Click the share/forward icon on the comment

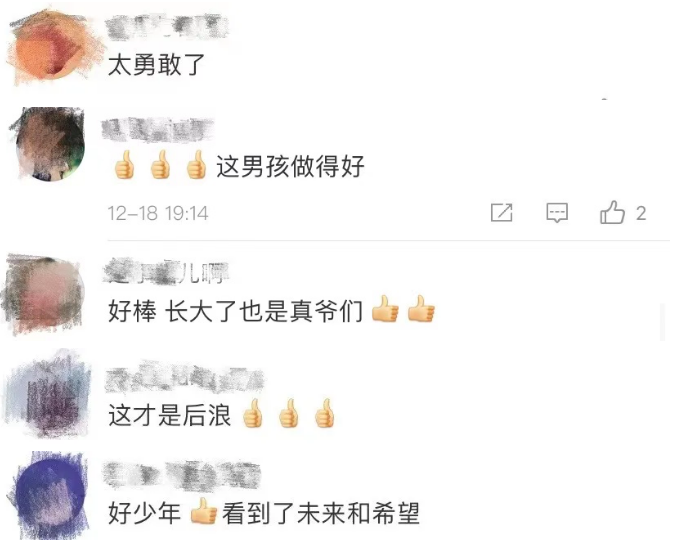point(502,213)
